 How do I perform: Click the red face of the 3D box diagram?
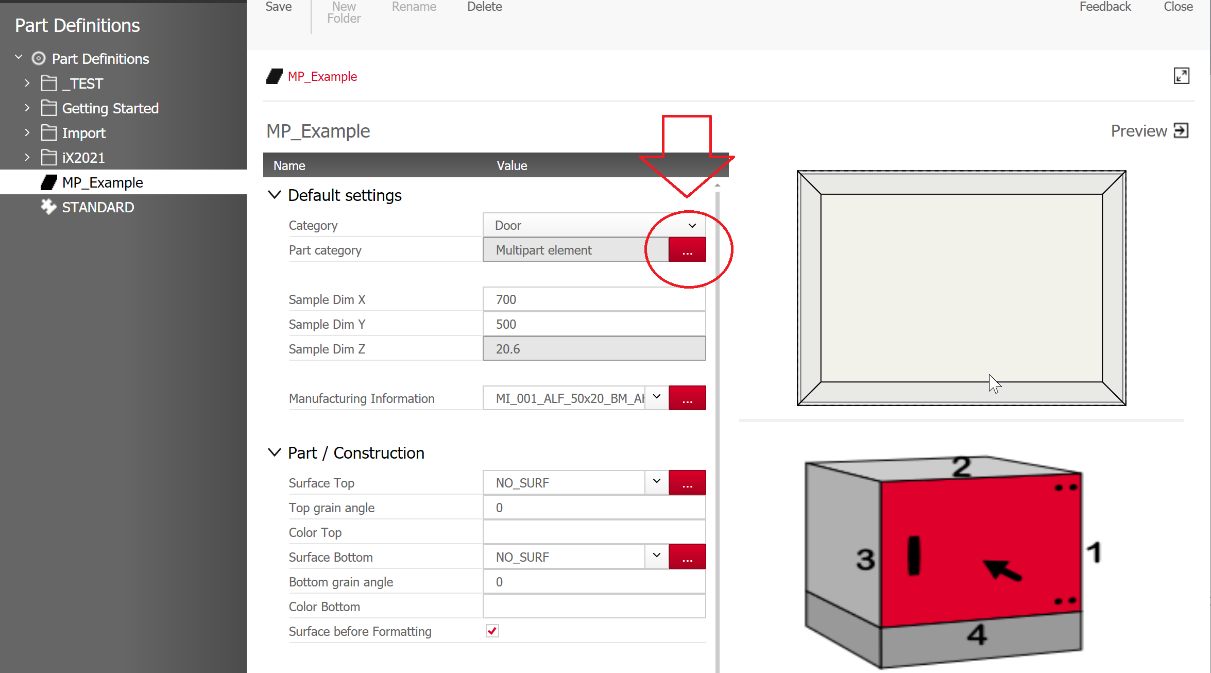coord(980,550)
